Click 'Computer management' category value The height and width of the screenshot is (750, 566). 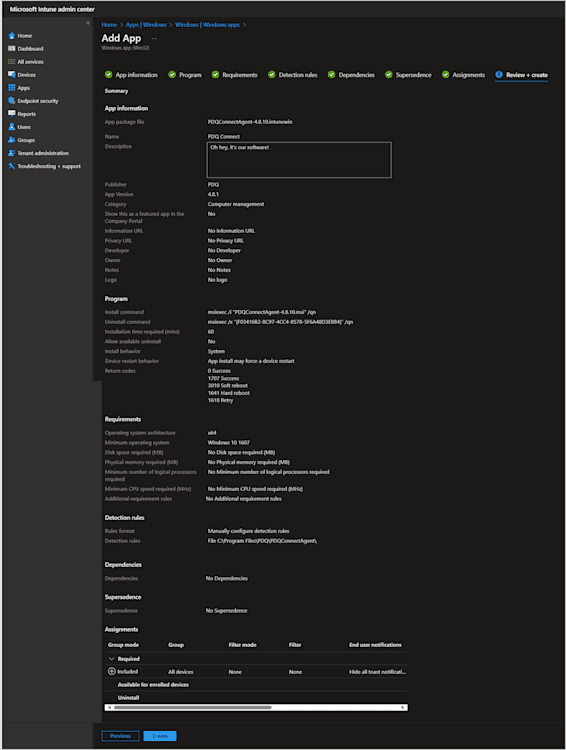tap(236, 204)
